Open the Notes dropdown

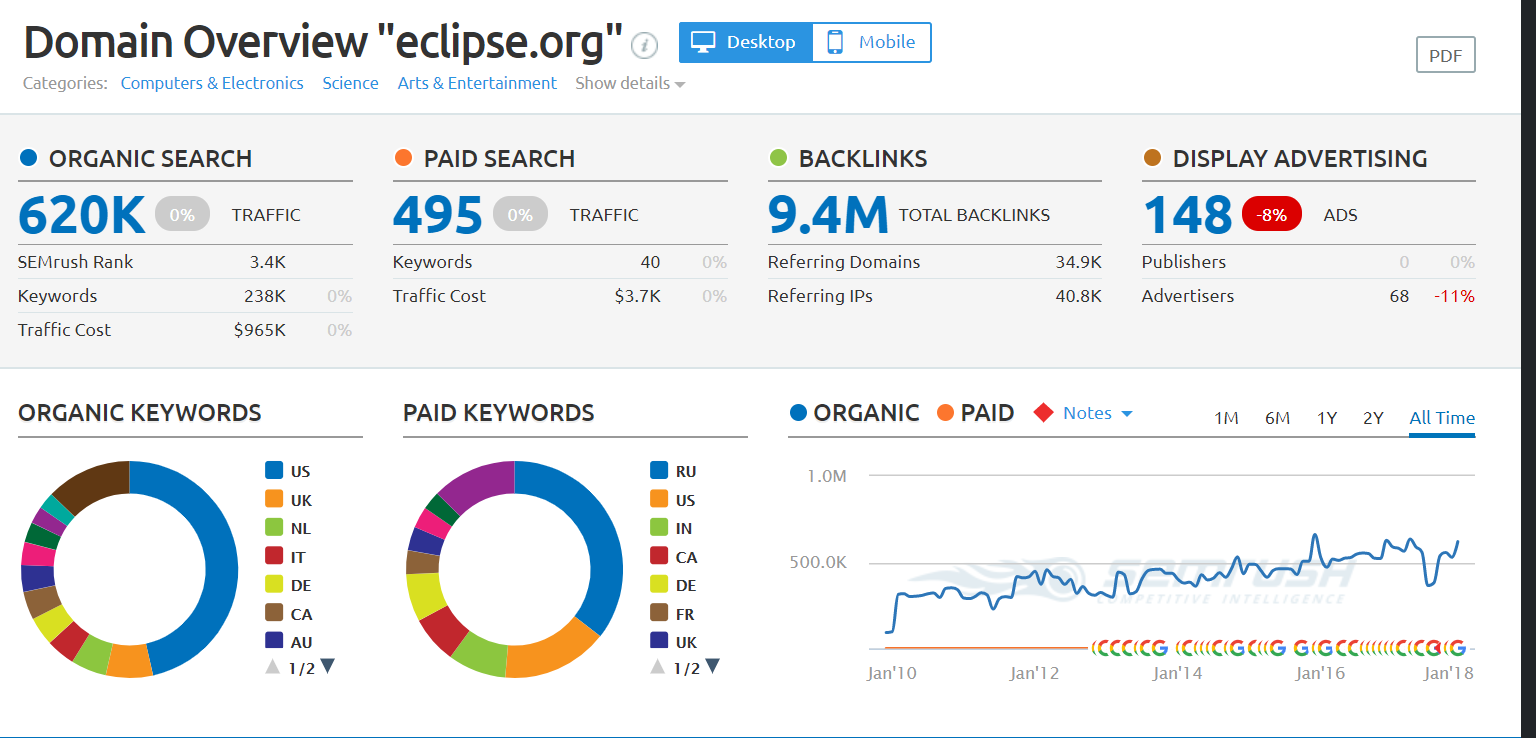[x=1098, y=413]
